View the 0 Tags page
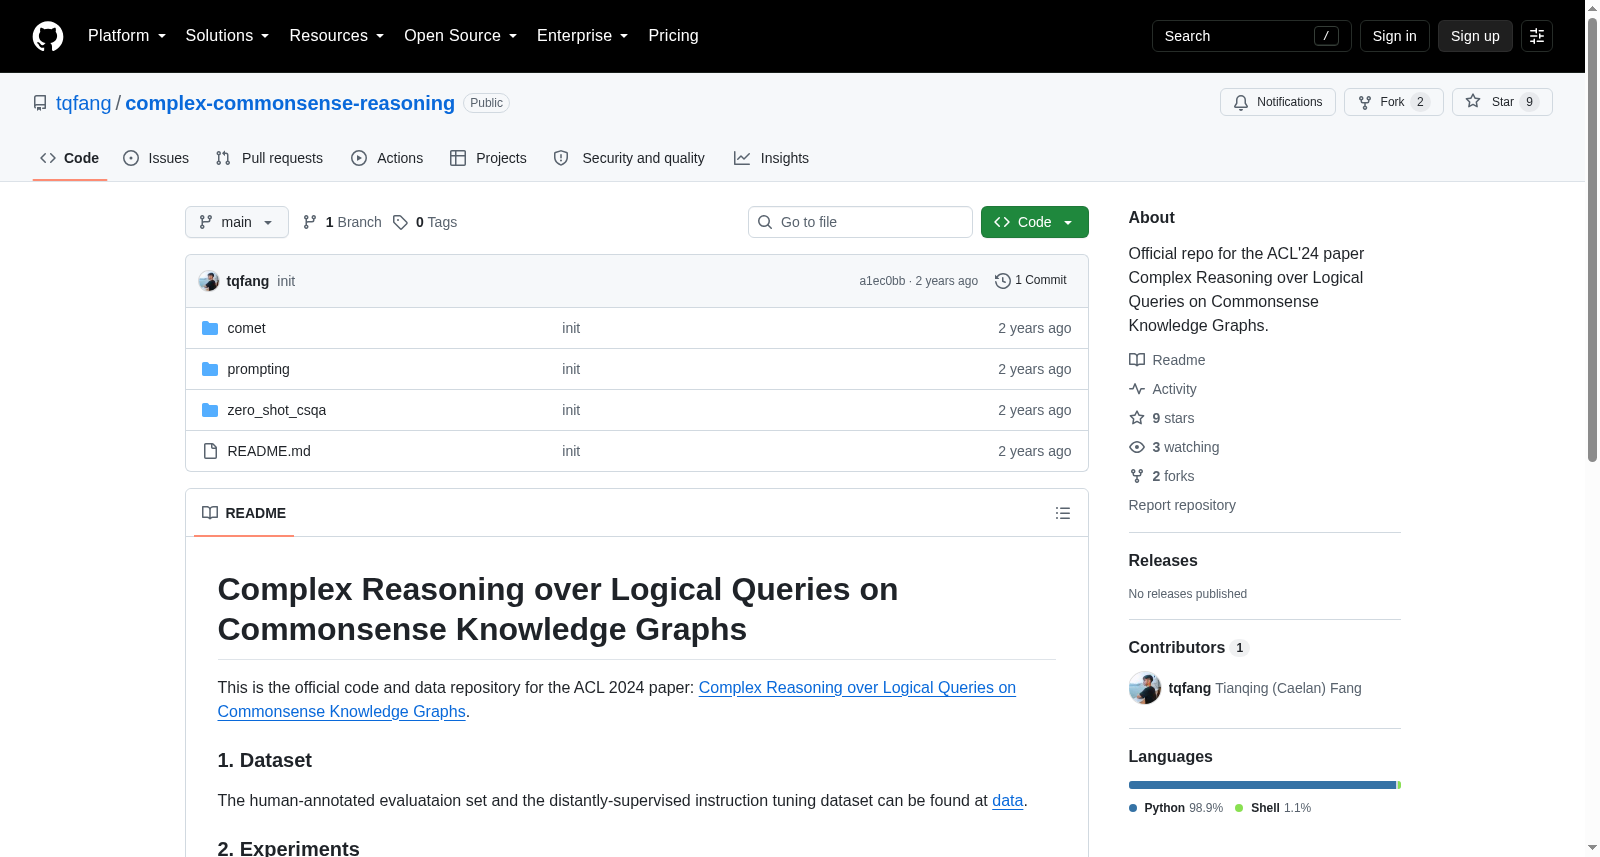1600x857 pixels. [425, 222]
